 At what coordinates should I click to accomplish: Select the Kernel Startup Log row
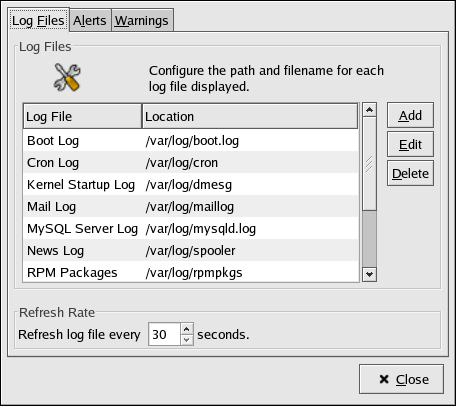191,185
